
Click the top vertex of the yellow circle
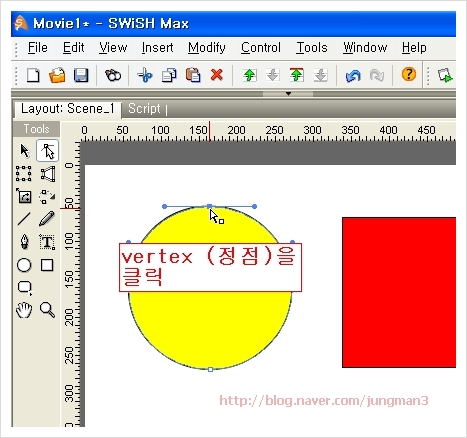(x=209, y=206)
